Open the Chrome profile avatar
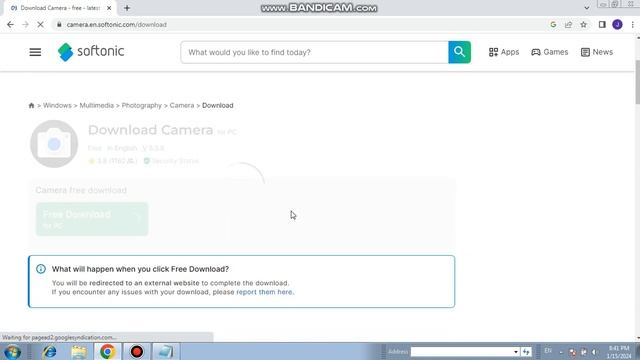 617,24
